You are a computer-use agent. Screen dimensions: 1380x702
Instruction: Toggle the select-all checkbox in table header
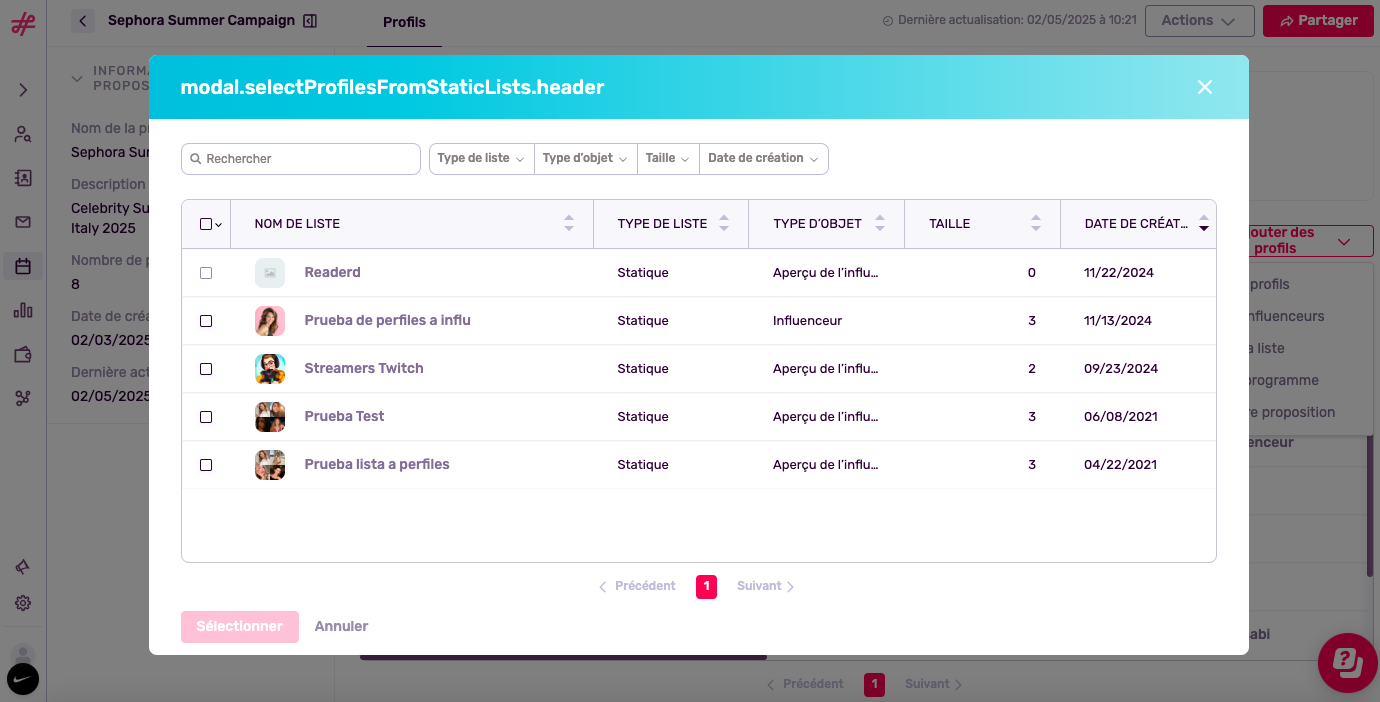coord(206,224)
